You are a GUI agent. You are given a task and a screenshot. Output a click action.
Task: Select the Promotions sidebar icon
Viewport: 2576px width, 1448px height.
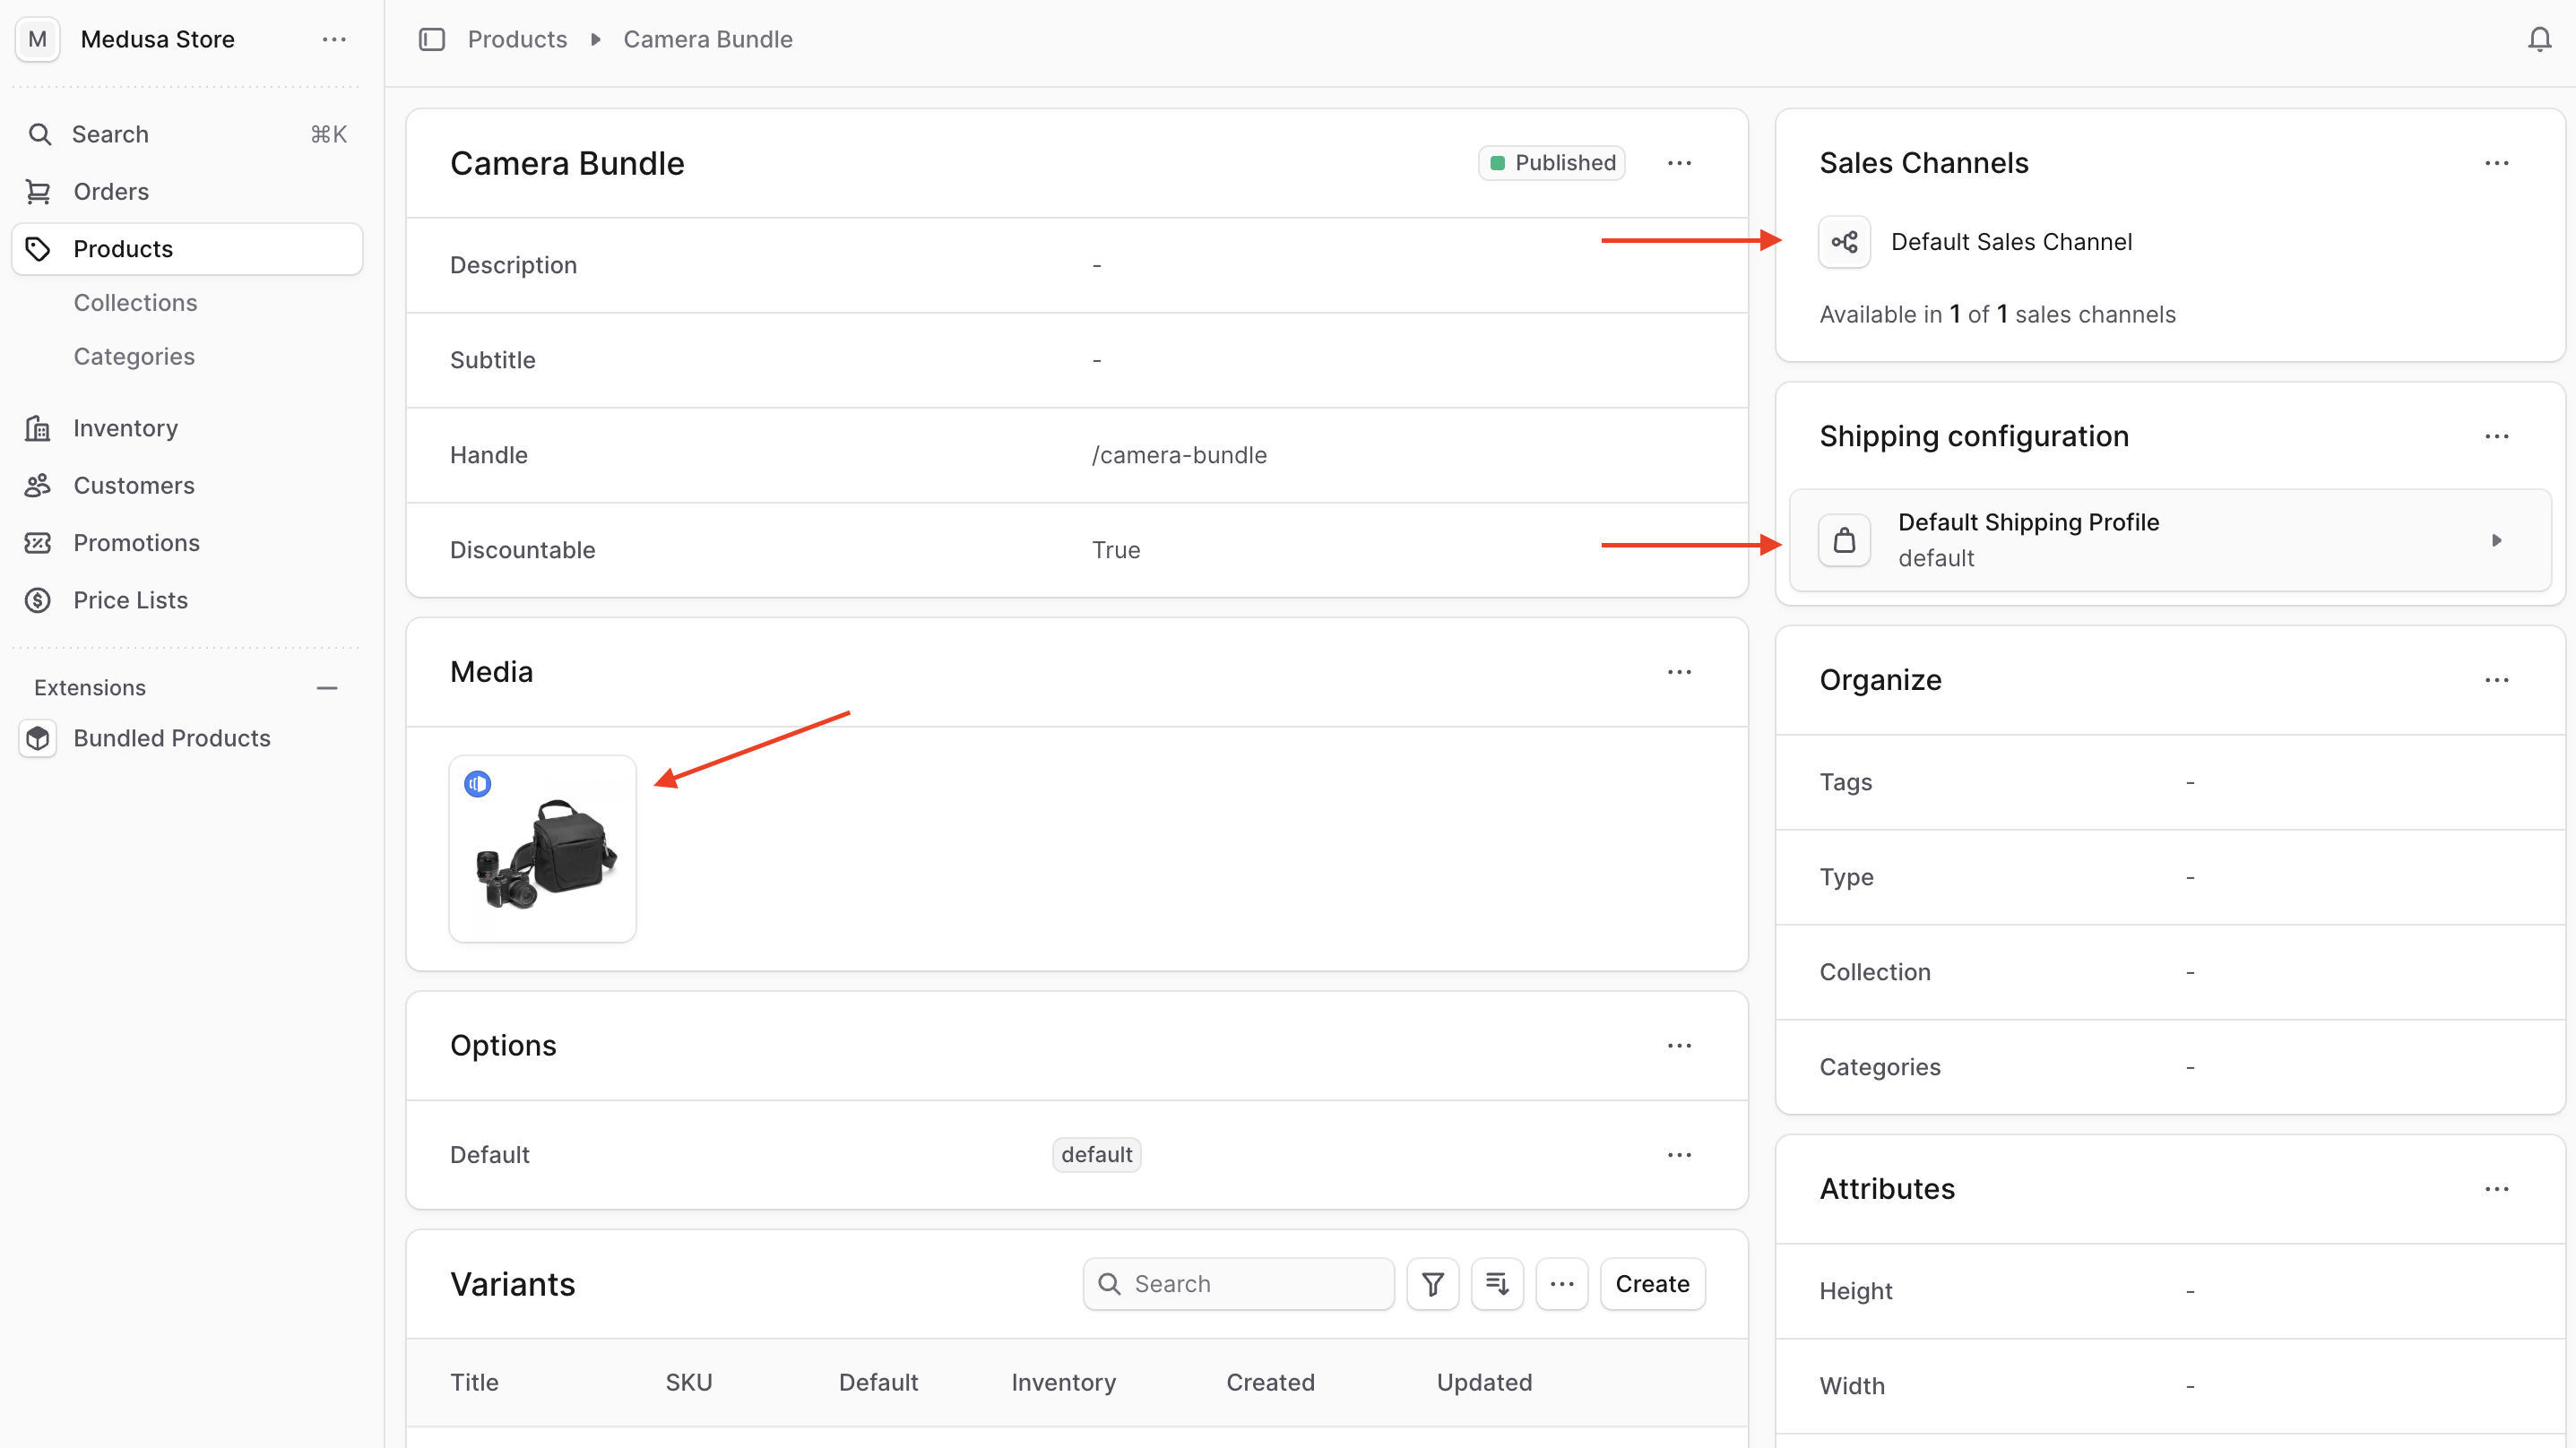[x=38, y=542]
